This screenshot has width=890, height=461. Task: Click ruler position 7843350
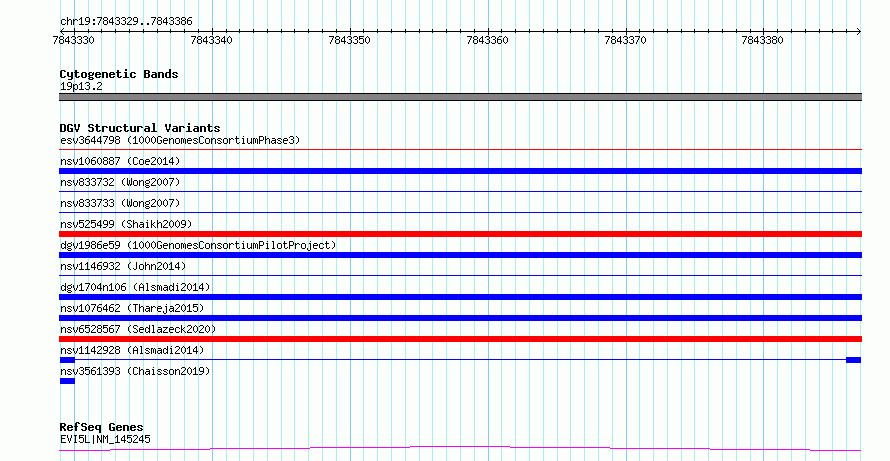(x=350, y=40)
